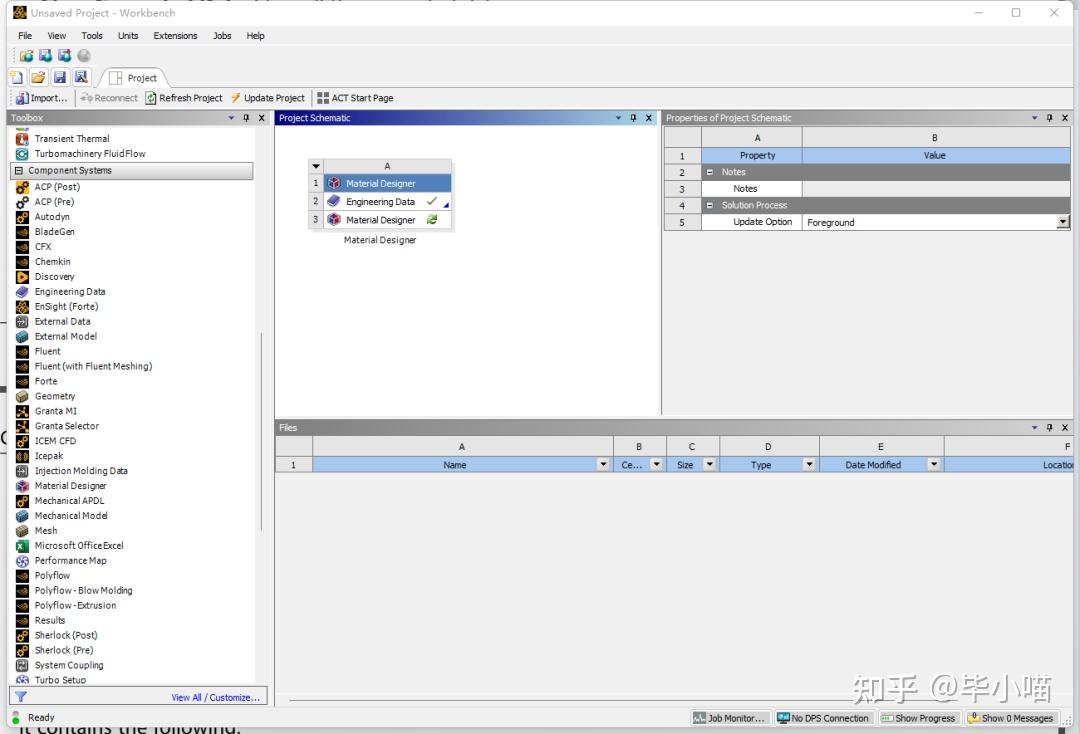The width and height of the screenshot is (1080, 734).
Task: Pick the Geometry component icon in Toolbox
Action: tap(22, 397)
